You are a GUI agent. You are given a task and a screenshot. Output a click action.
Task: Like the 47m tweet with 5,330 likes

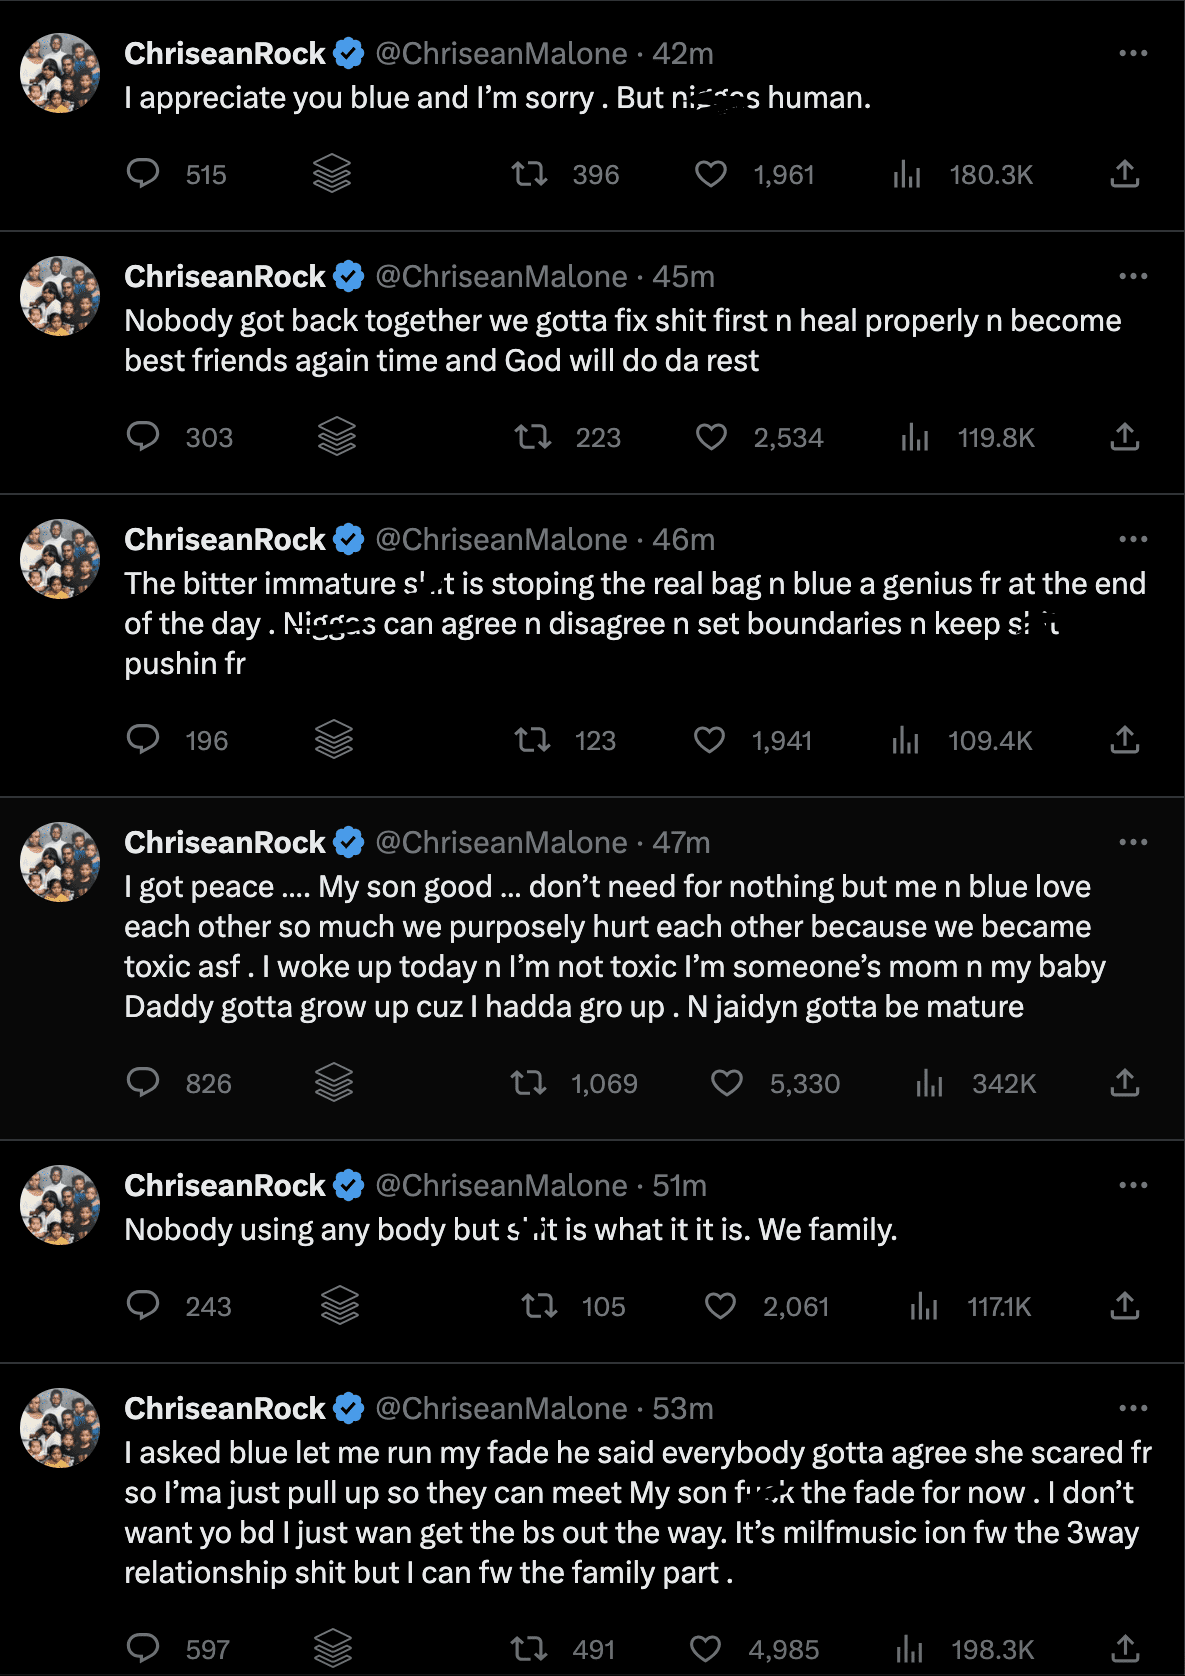pyautogui.click(x=727, y=1083)
